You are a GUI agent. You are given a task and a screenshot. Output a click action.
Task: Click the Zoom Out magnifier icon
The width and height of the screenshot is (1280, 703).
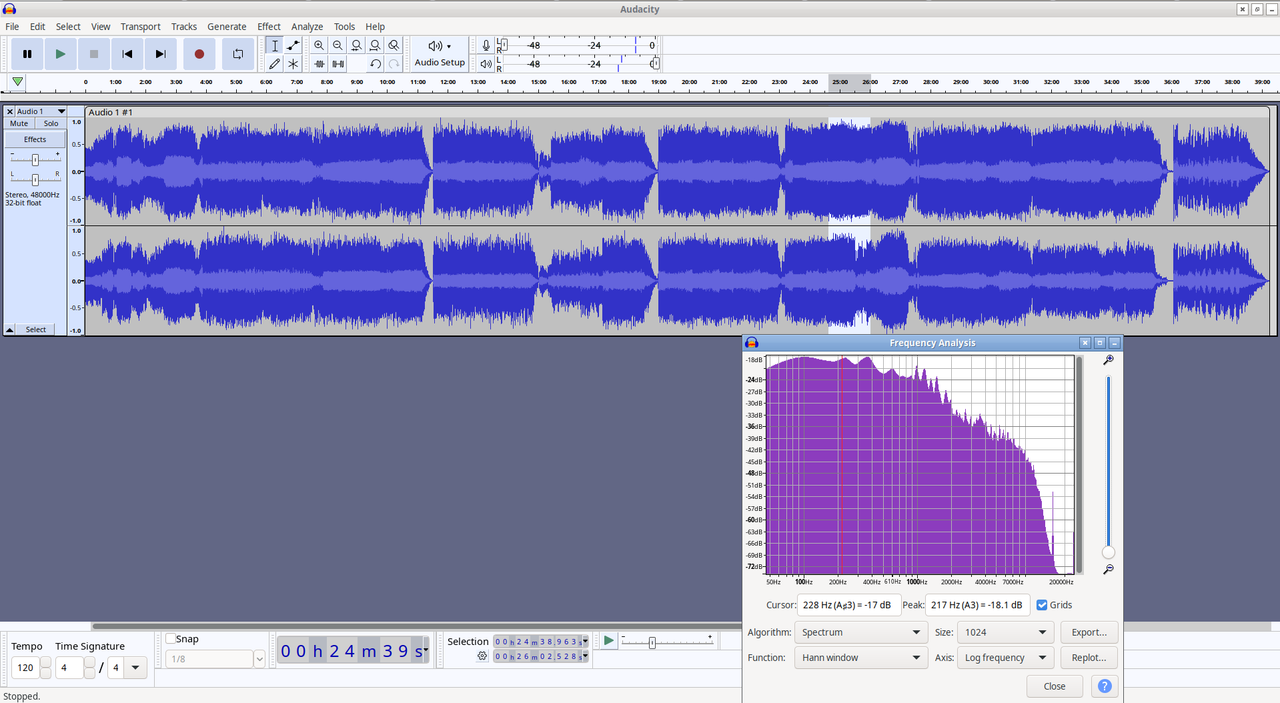click(338, 46)
